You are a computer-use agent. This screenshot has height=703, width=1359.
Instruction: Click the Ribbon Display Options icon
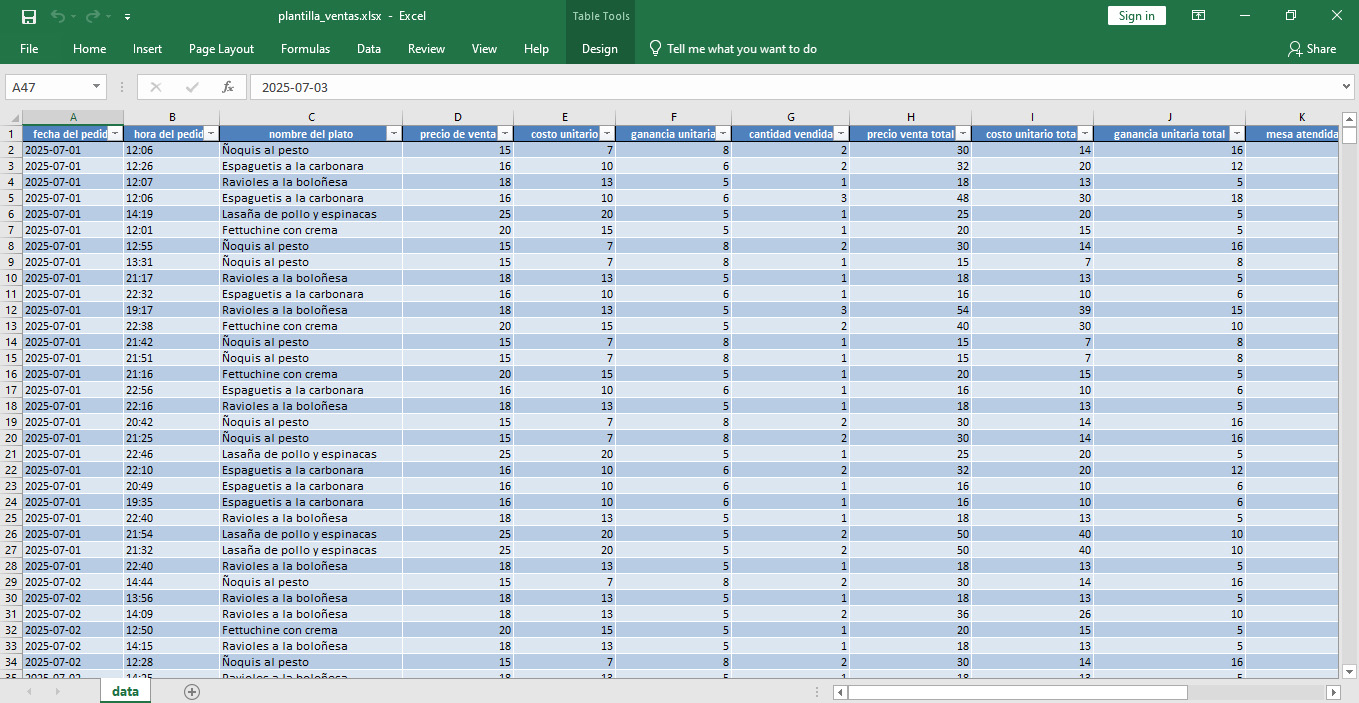(x=1198, y=16)
